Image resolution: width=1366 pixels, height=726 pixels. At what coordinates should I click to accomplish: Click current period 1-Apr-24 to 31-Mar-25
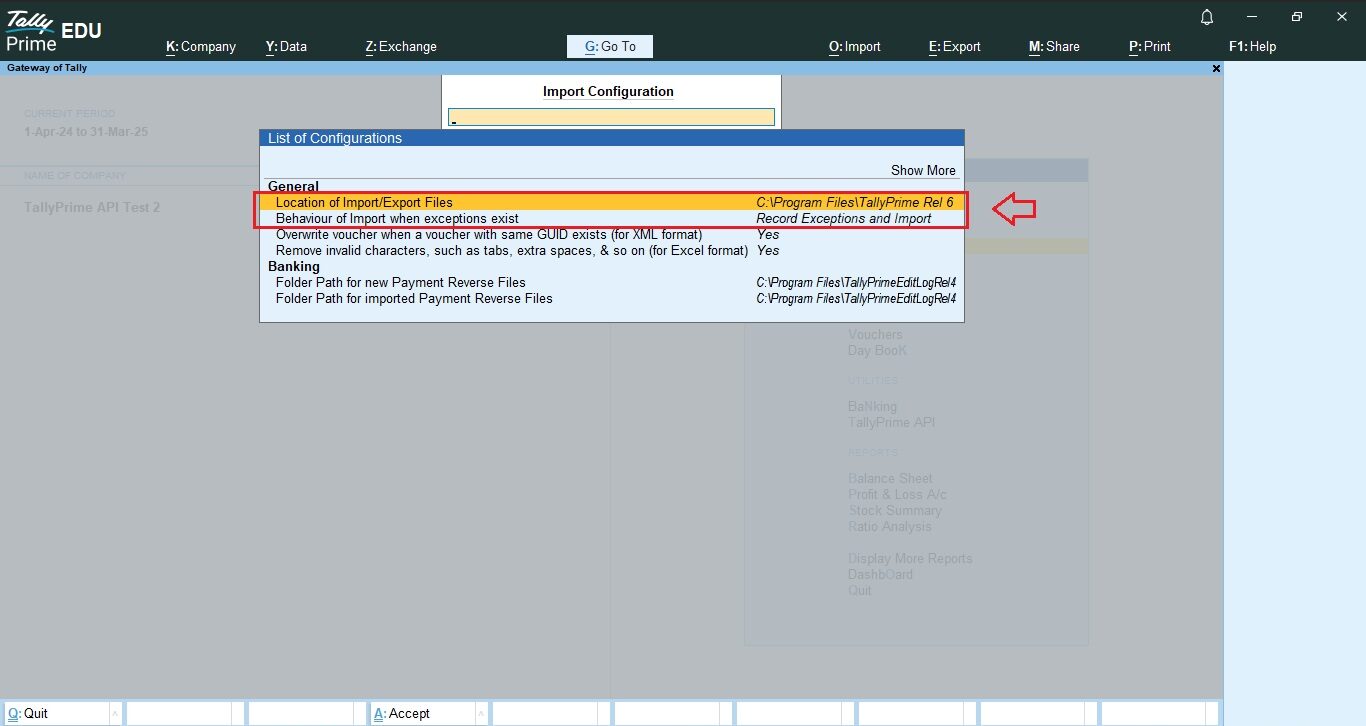point(86,131)
